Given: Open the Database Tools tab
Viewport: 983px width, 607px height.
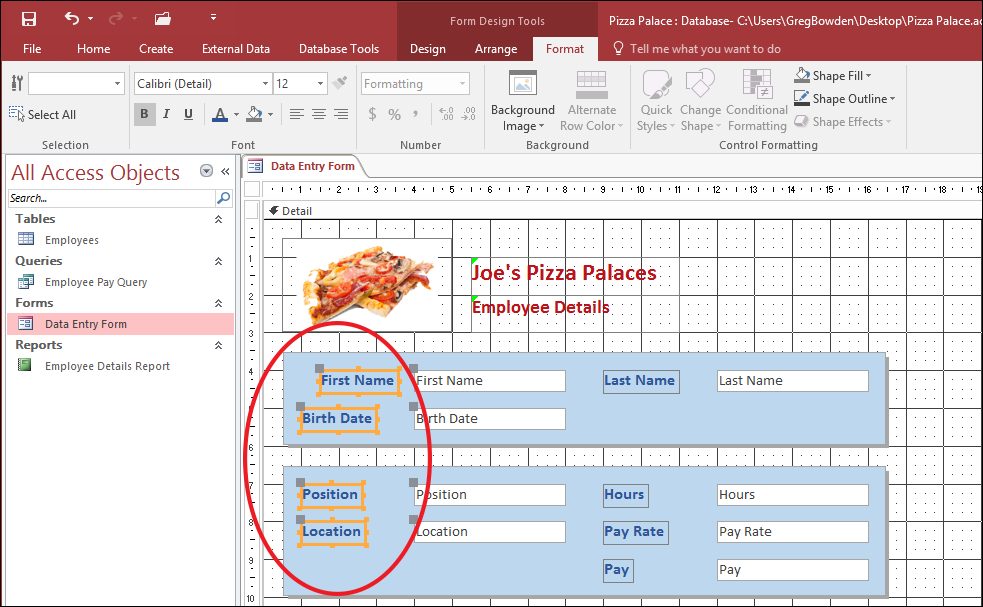Looking at the screenshot, I should tap(339, 49).
